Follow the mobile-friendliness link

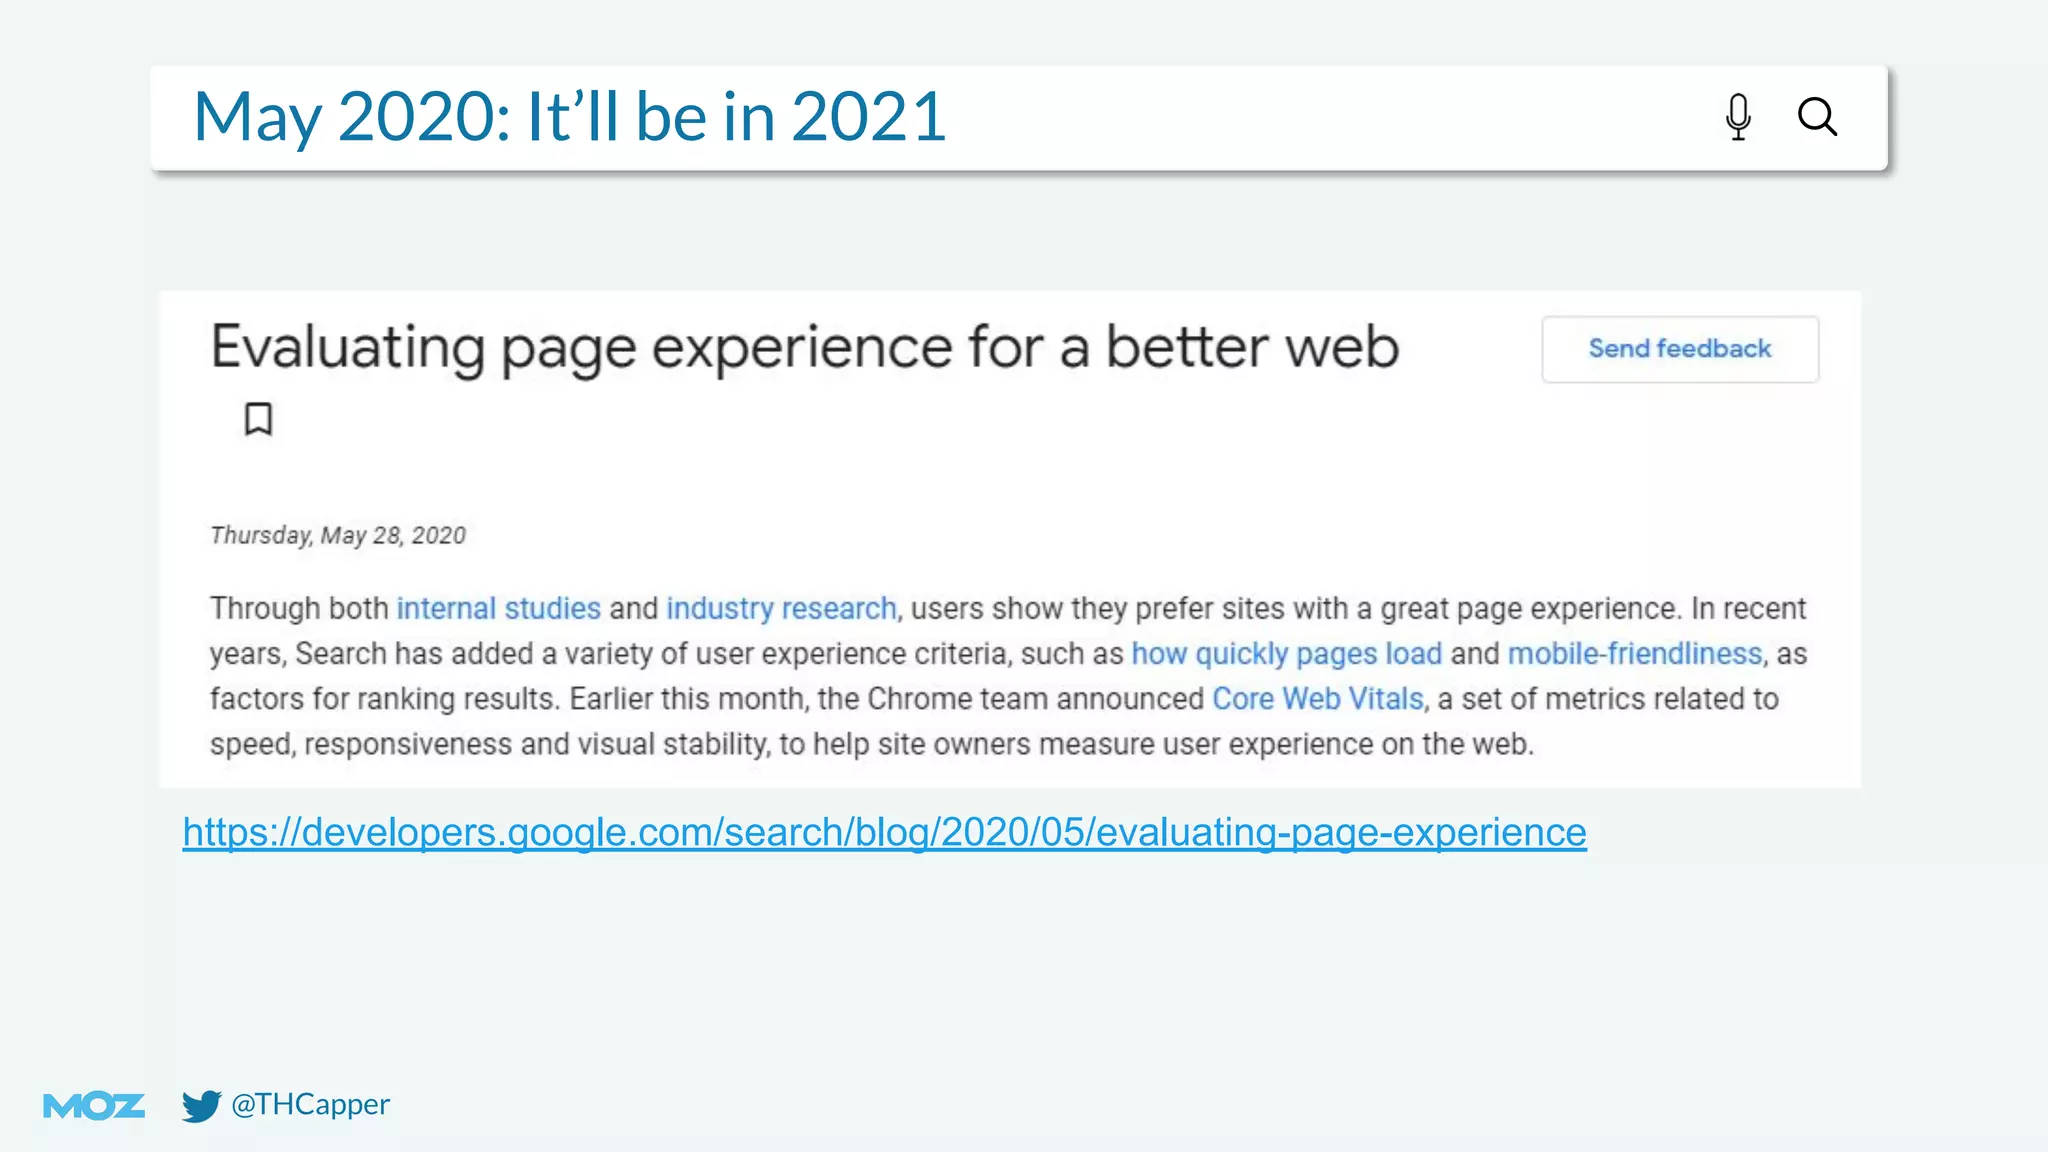tap(1635, 653)
